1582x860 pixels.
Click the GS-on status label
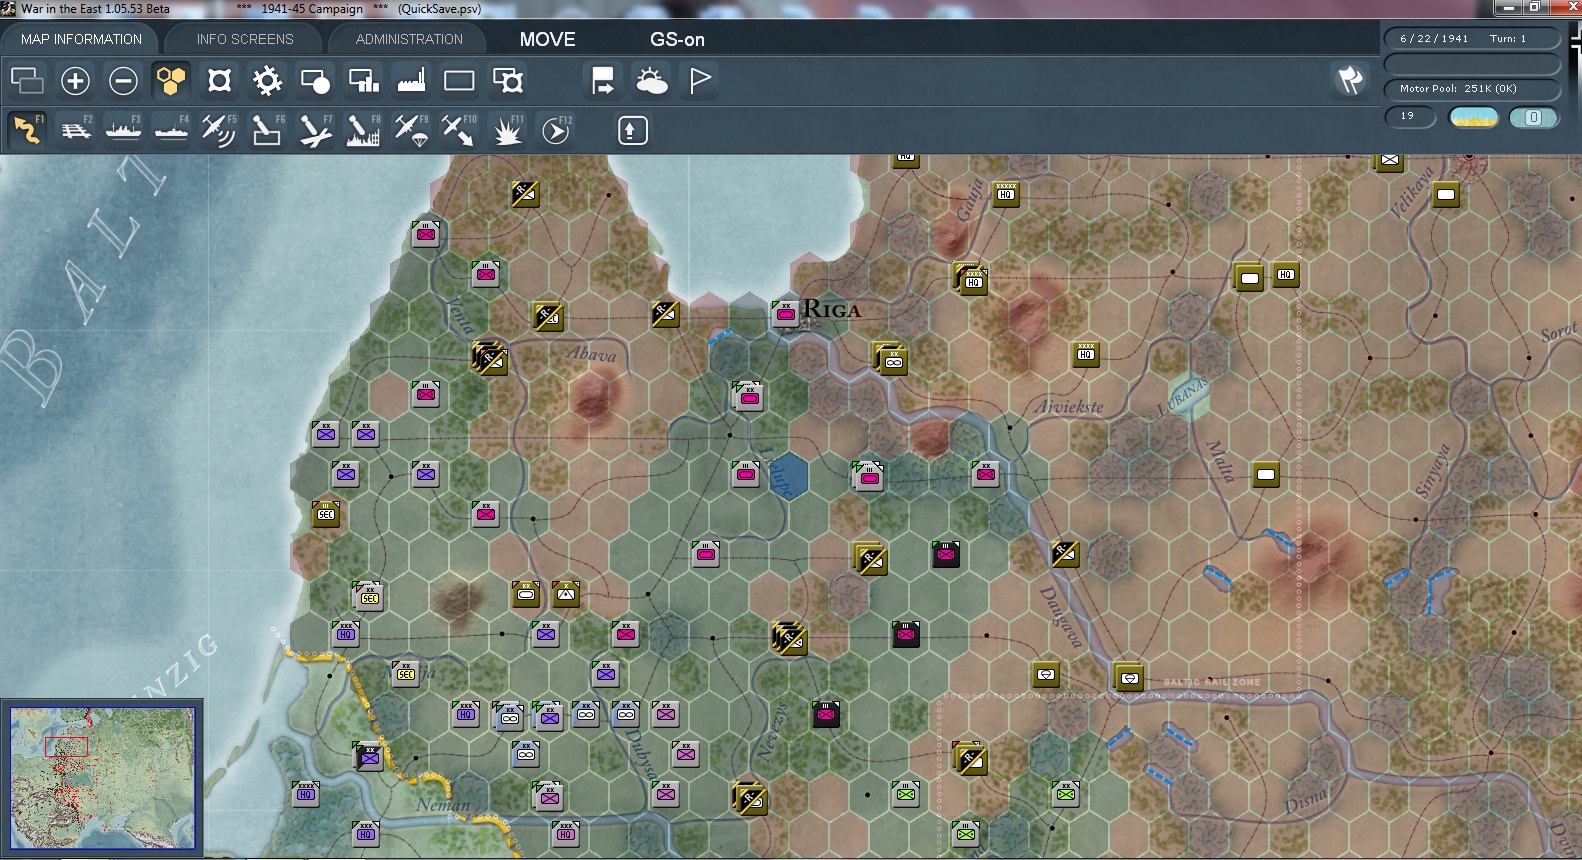click(677, 39)
